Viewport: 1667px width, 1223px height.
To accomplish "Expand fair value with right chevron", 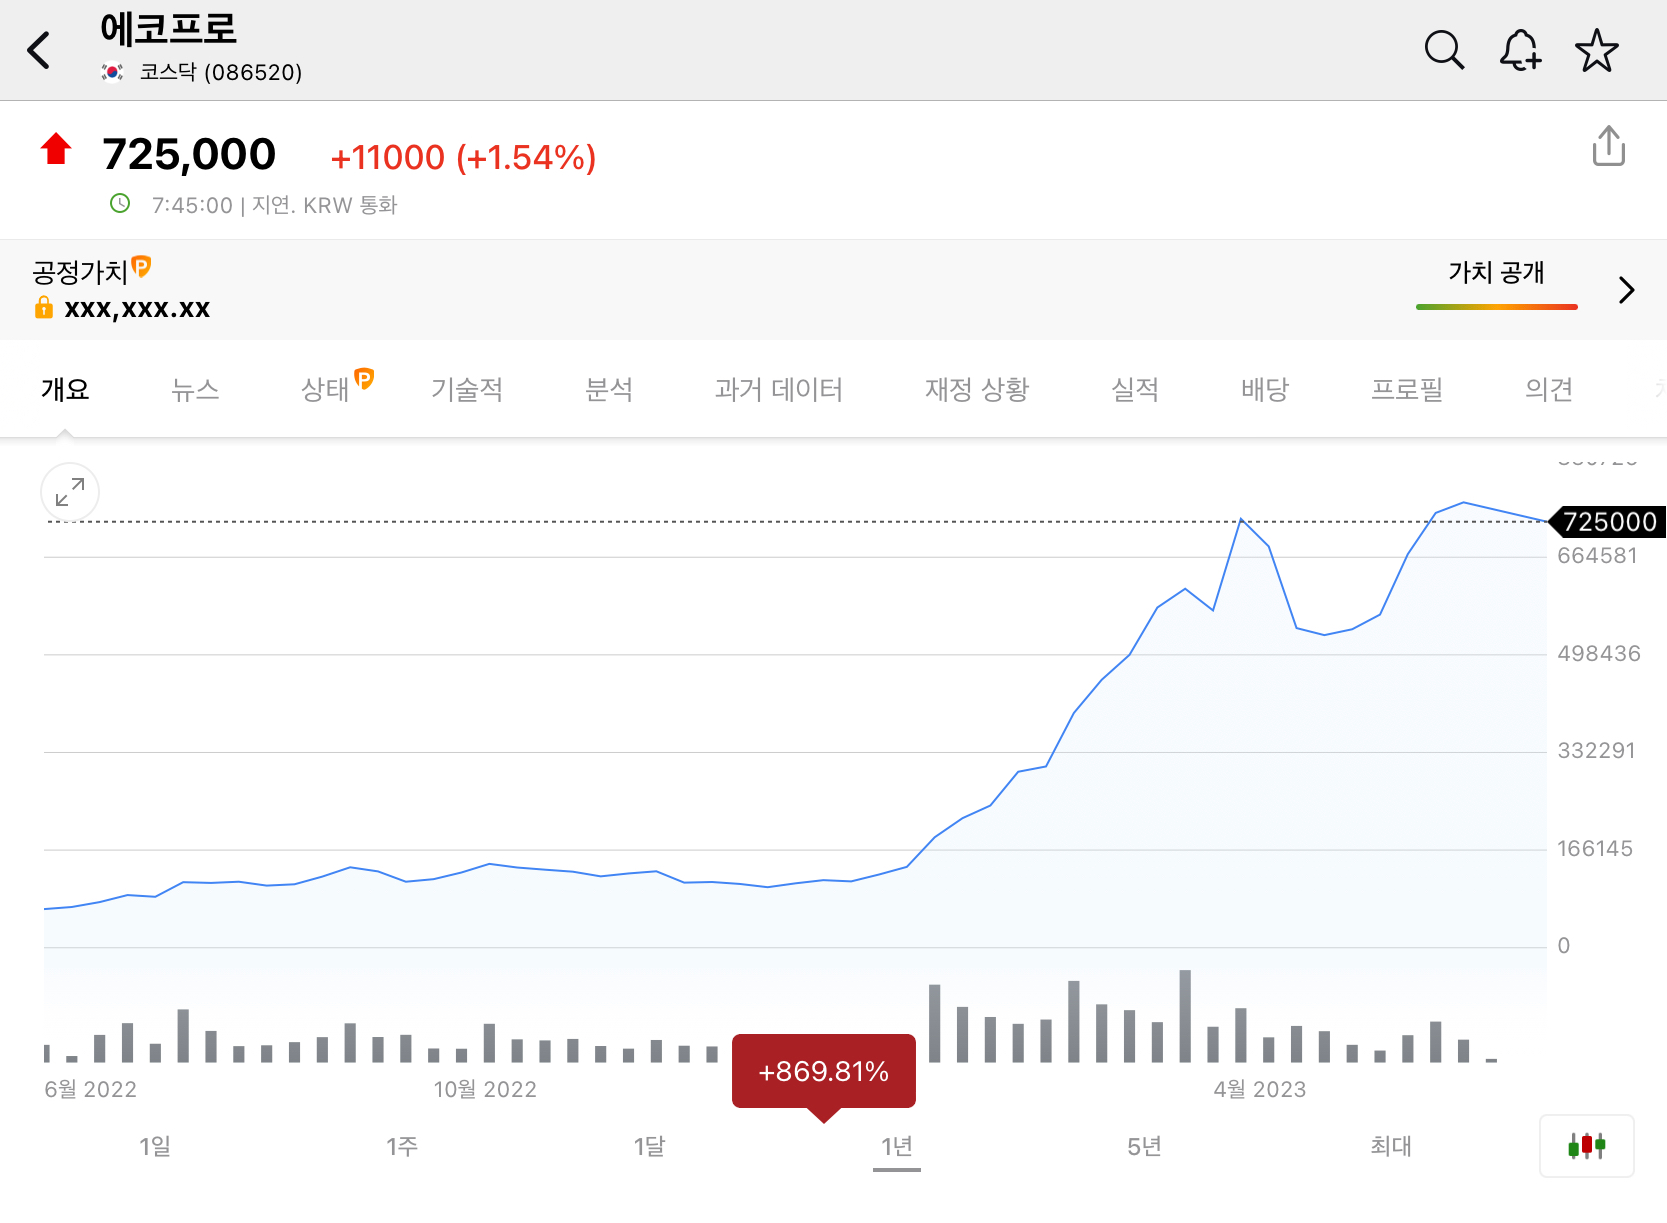I will click(x=1626, y=290).
